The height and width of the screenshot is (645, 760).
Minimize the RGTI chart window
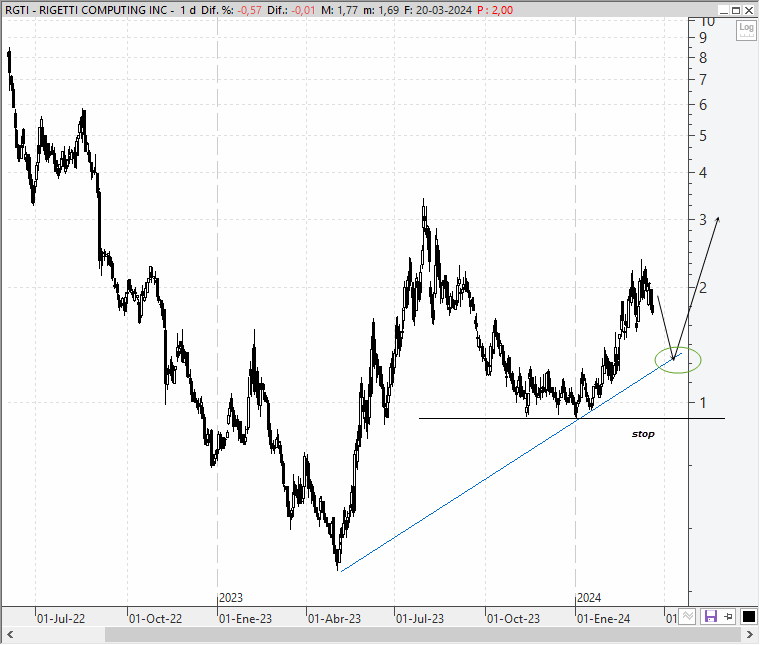pyautogui.click(x=724, y=10)
